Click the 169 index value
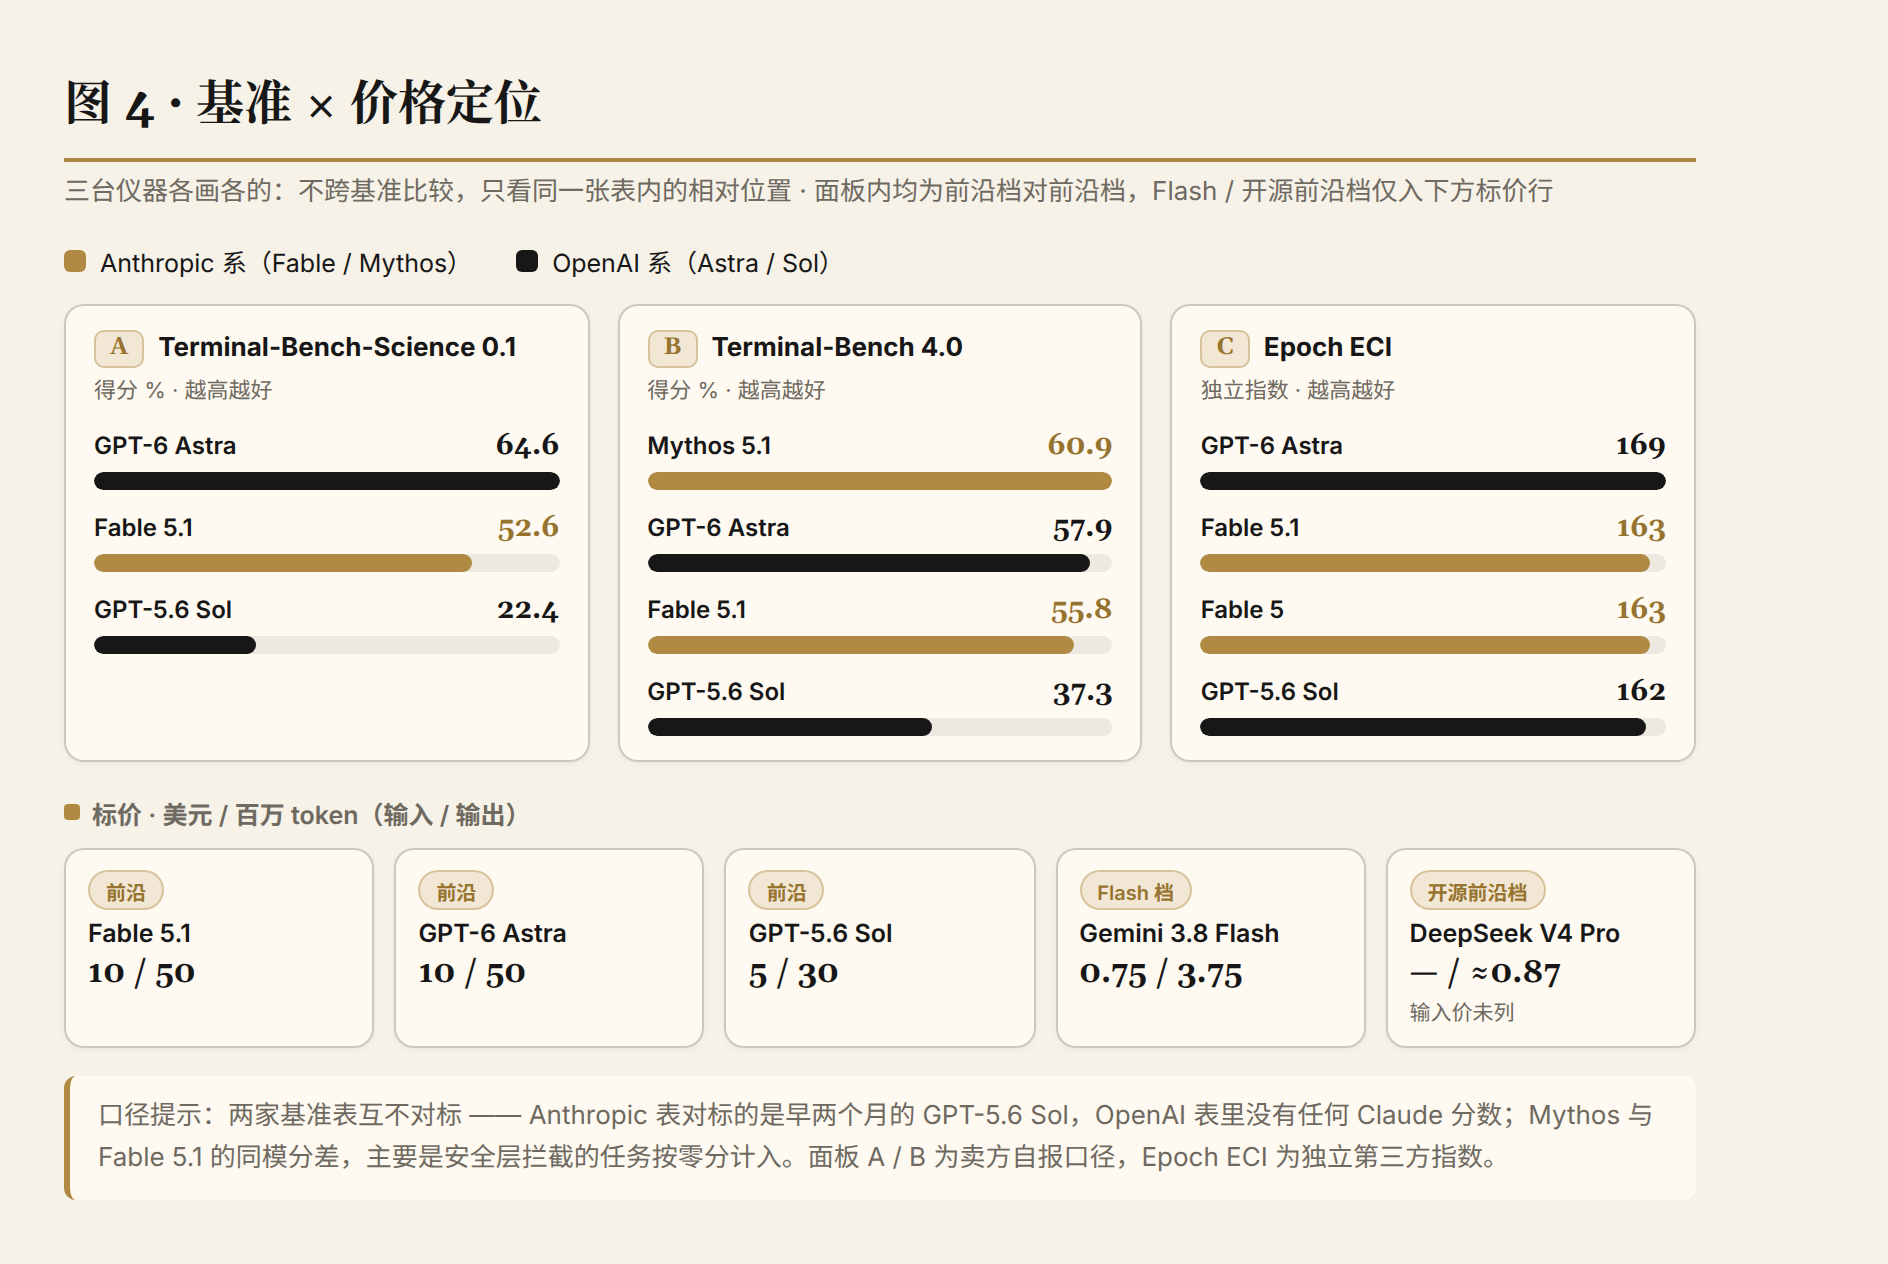Image resolution: width=1888 pixels, height=1264 pixels. (x=1641, y=445)
